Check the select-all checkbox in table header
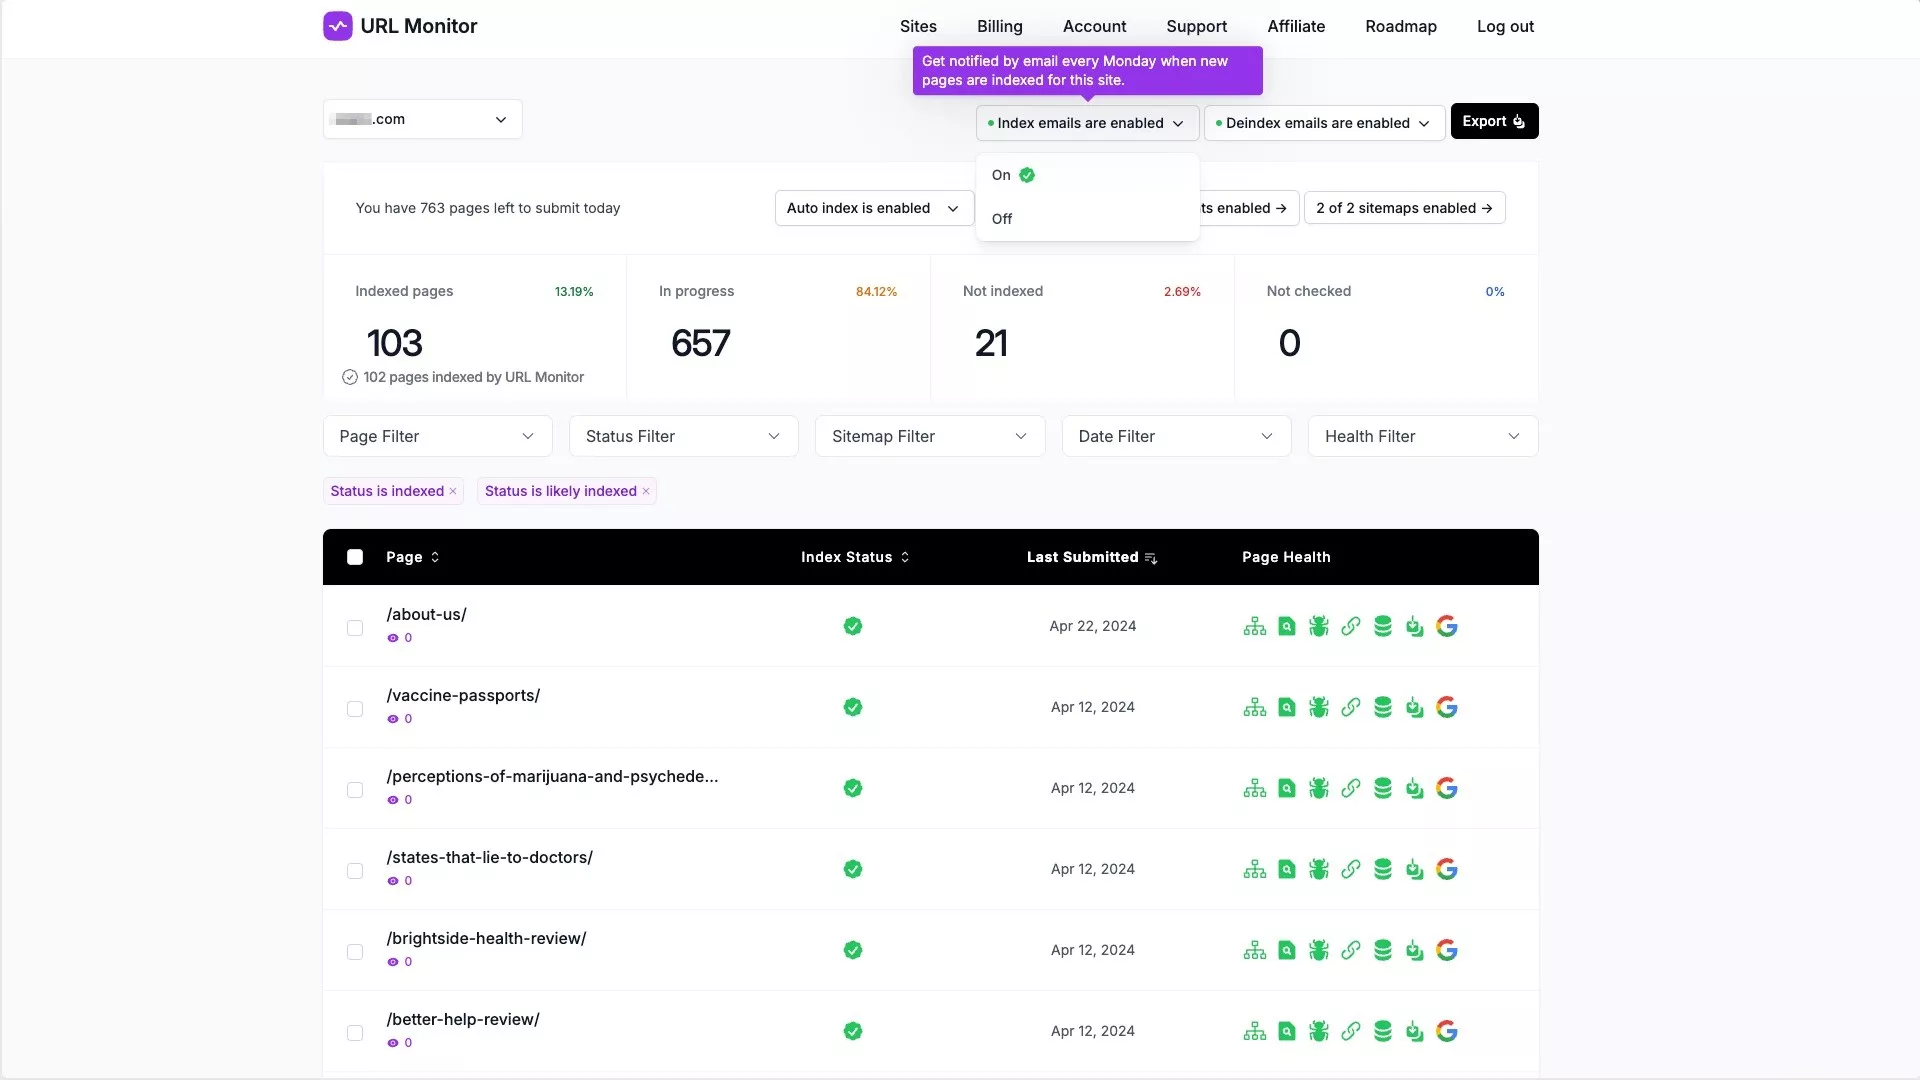This screenshot has height=1080, width=1920. pyautogui.click(x=355, y=557)
